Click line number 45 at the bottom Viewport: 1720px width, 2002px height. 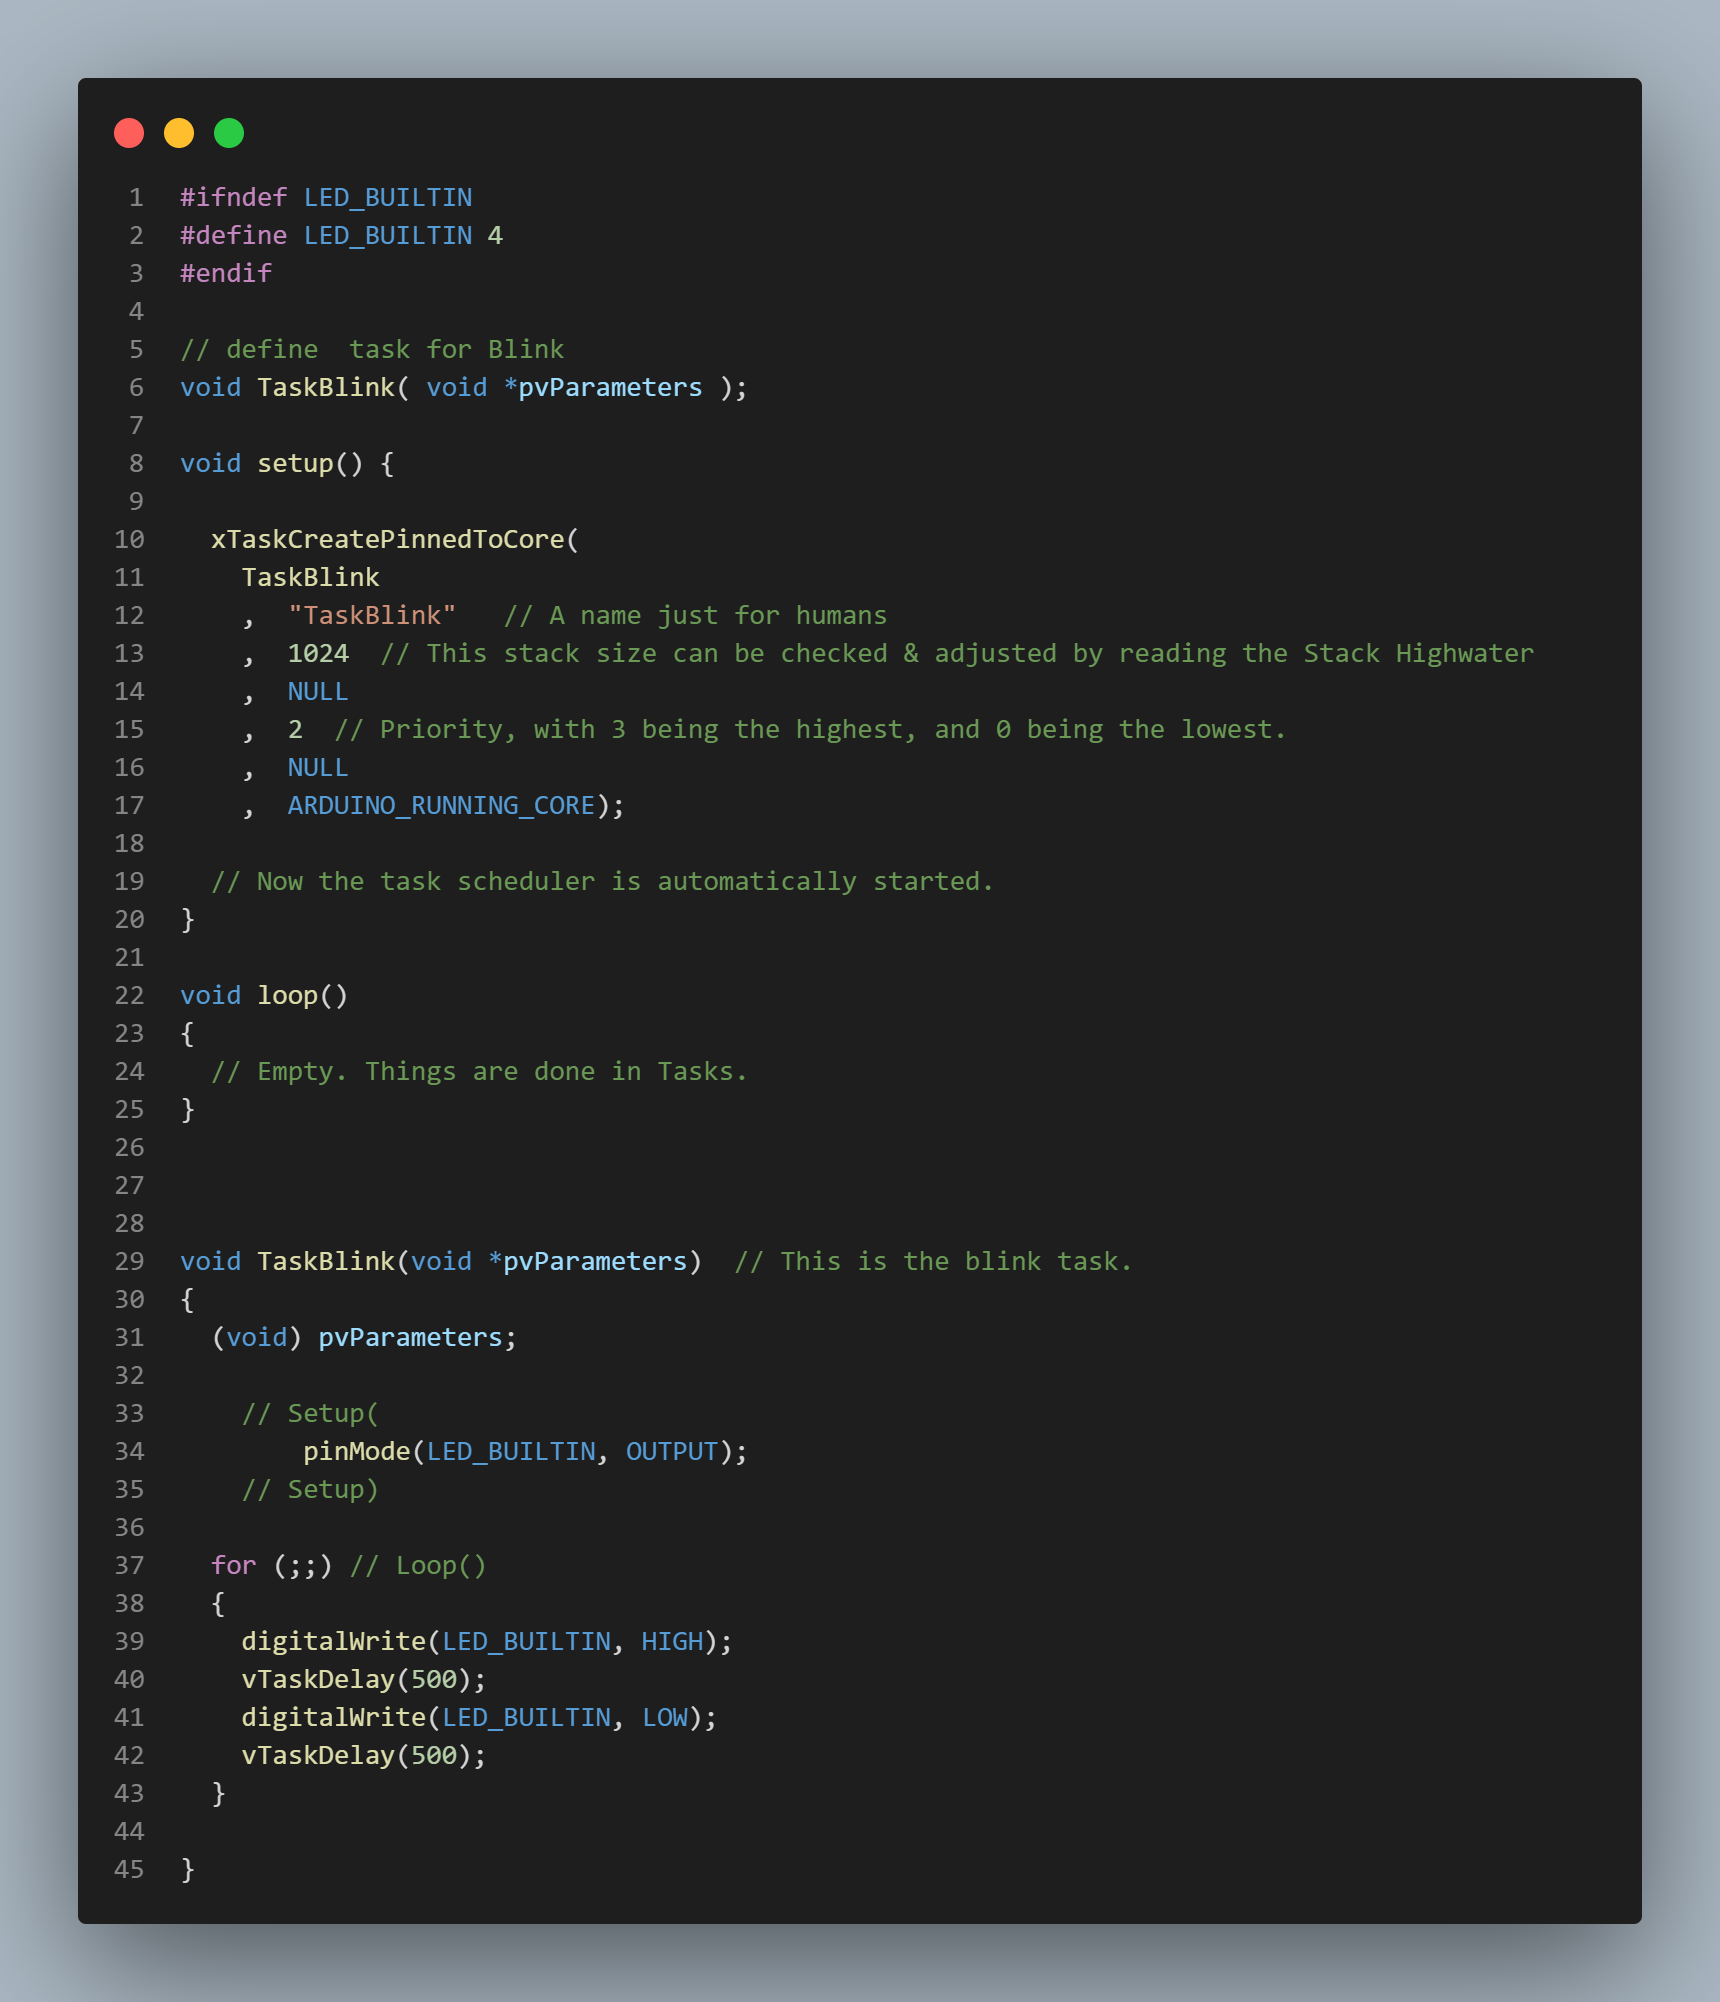[129, 1870]
